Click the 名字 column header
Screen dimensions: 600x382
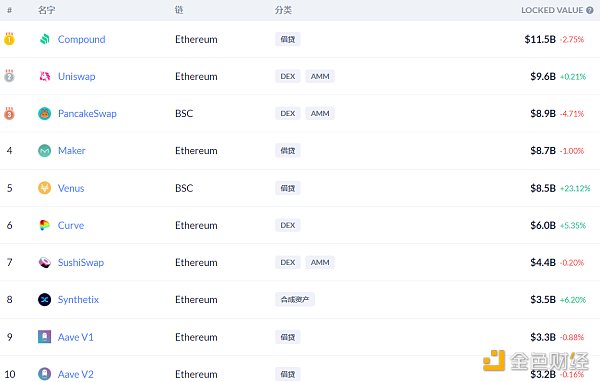[46, 10]
